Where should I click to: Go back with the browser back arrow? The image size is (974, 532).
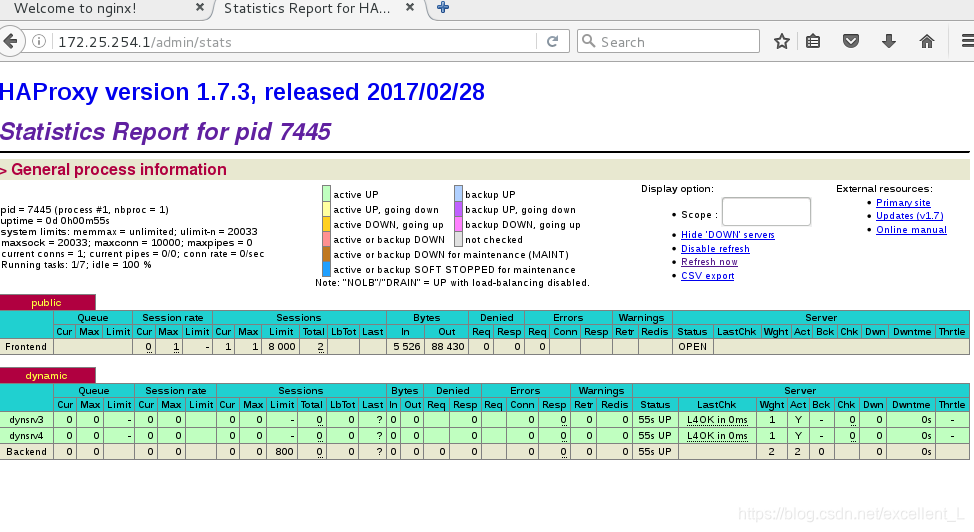click(x=11, y=42)
